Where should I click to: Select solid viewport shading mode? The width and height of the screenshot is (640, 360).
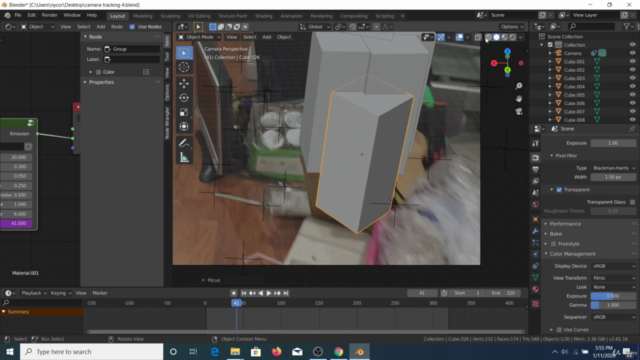coord(496,37)
